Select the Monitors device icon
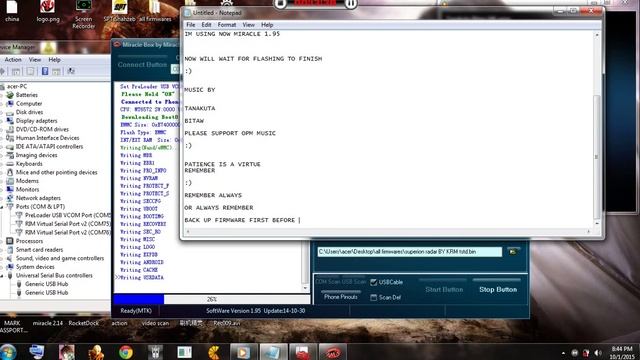This screenshot has height=360, width=640. pyautogui.click(x=10, y=189)
